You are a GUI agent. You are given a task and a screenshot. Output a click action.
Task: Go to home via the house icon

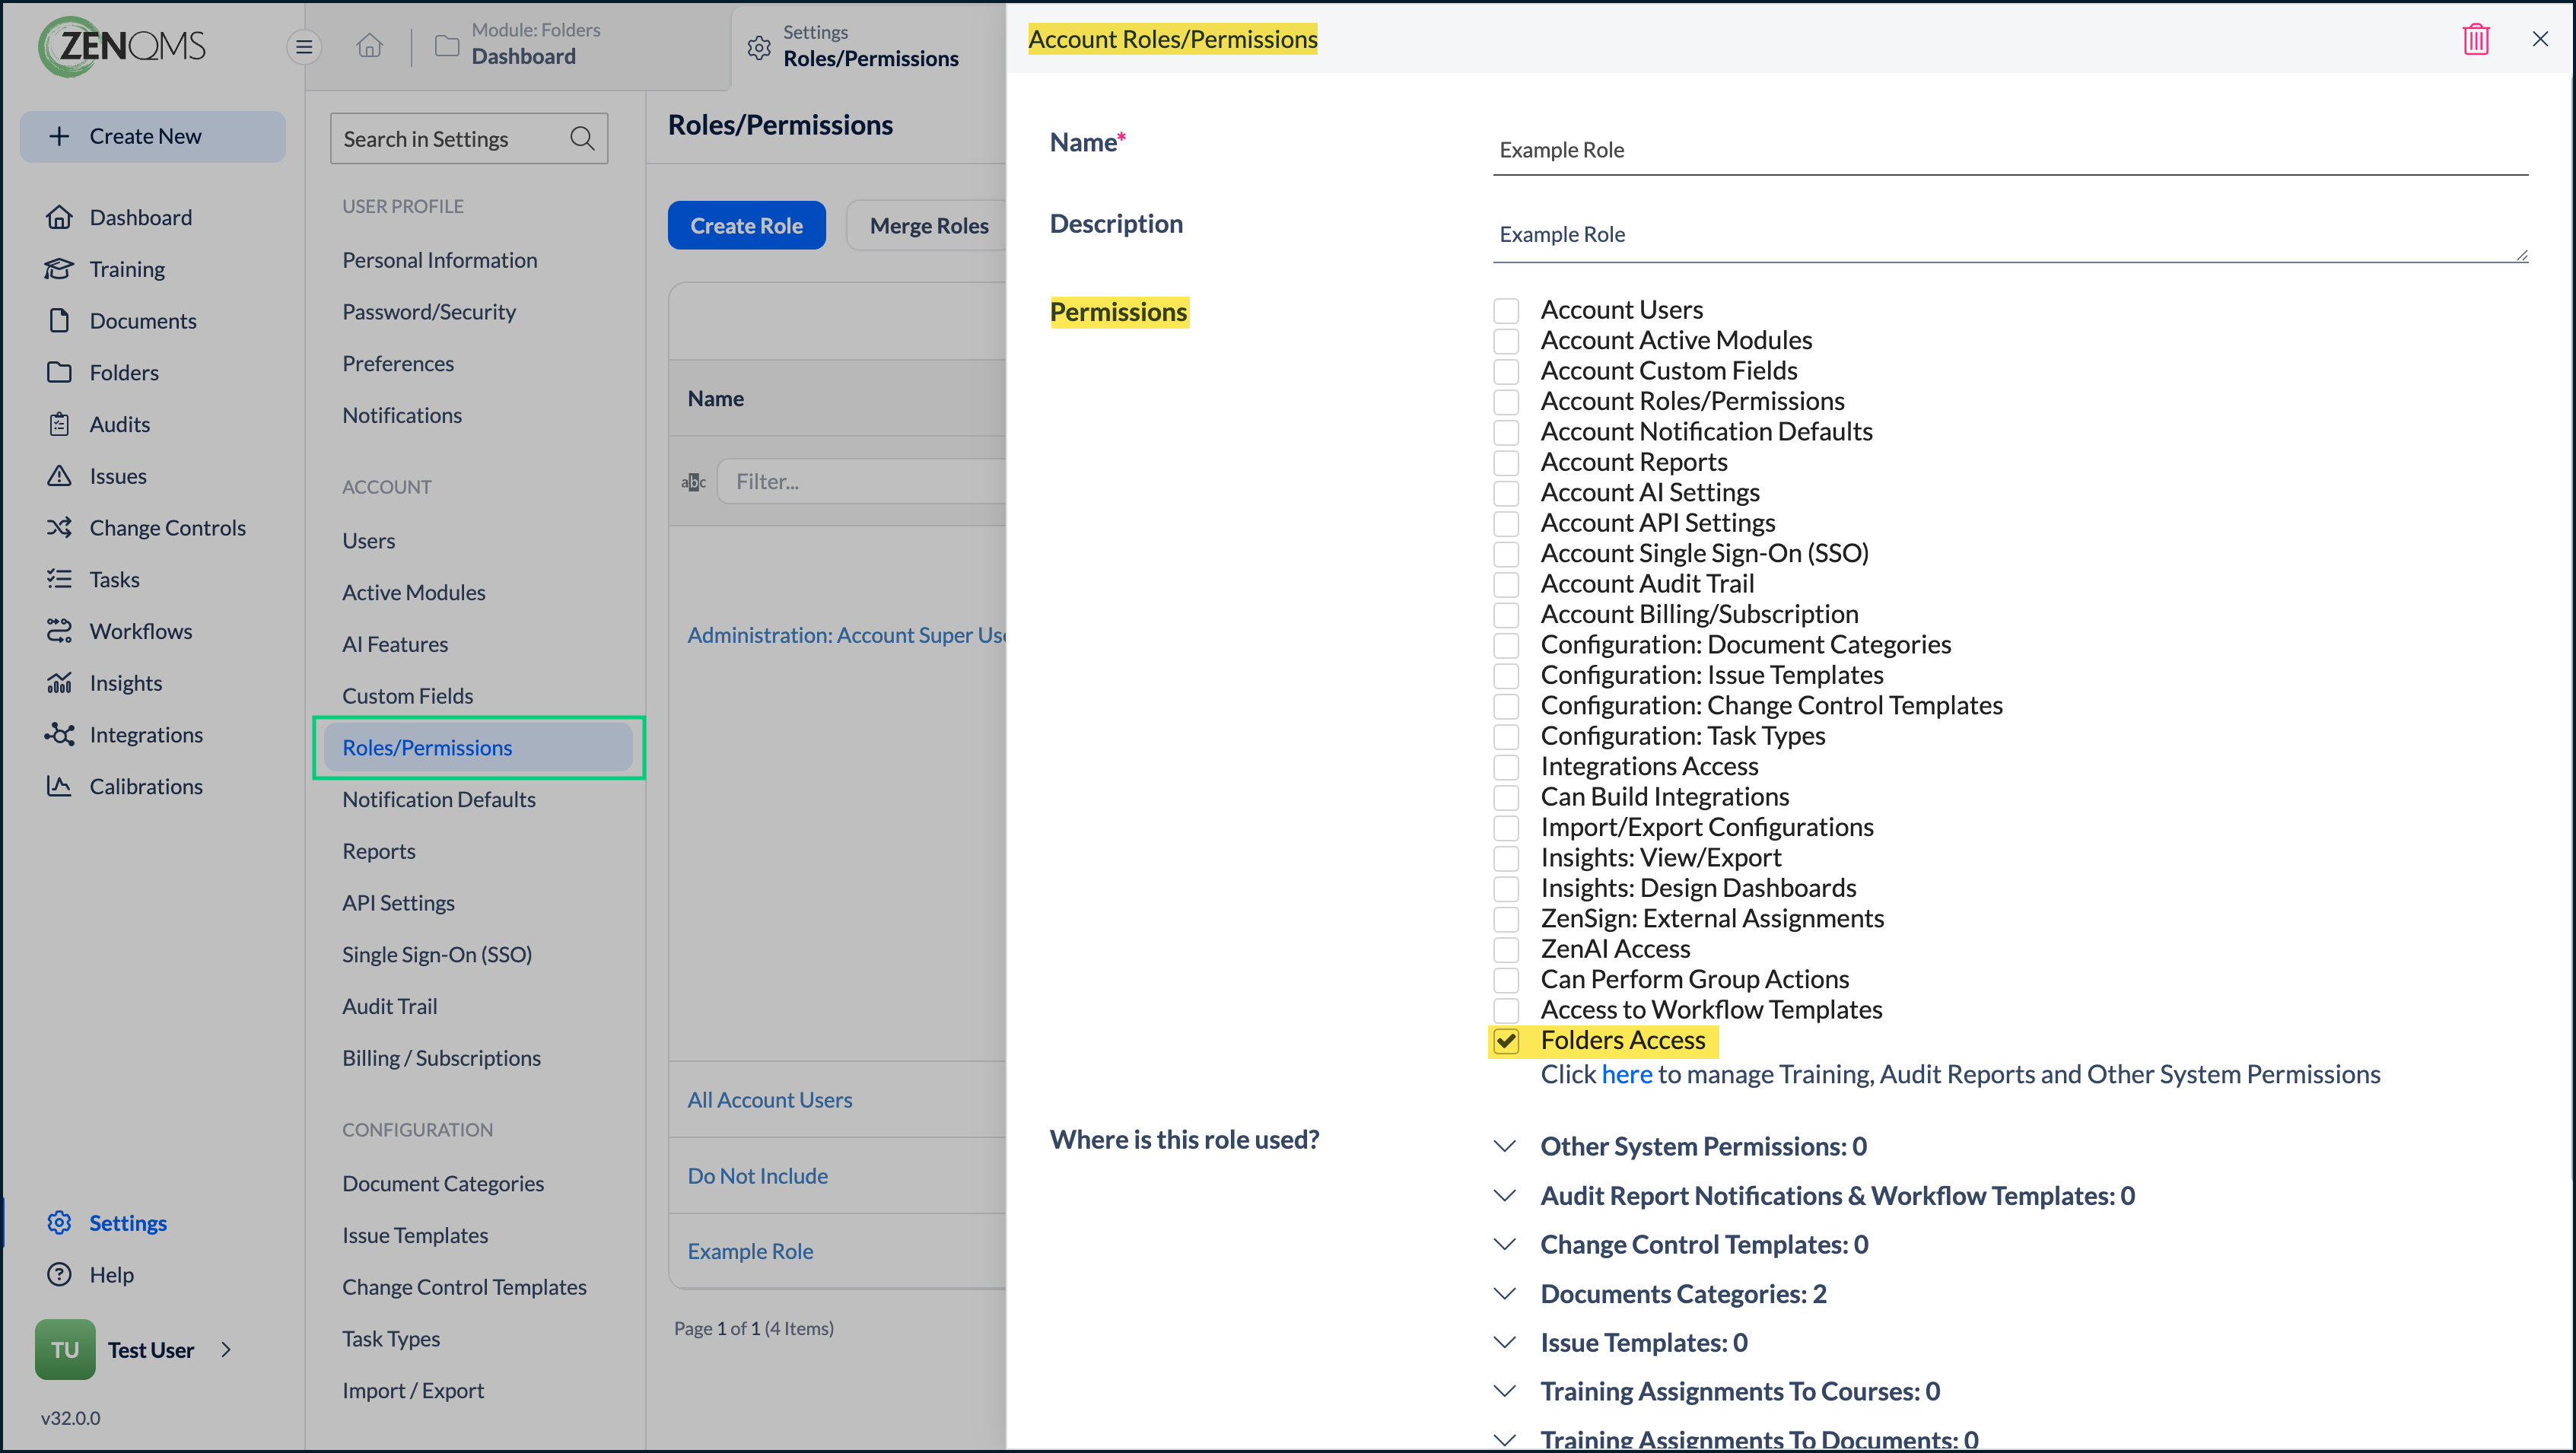370,46
